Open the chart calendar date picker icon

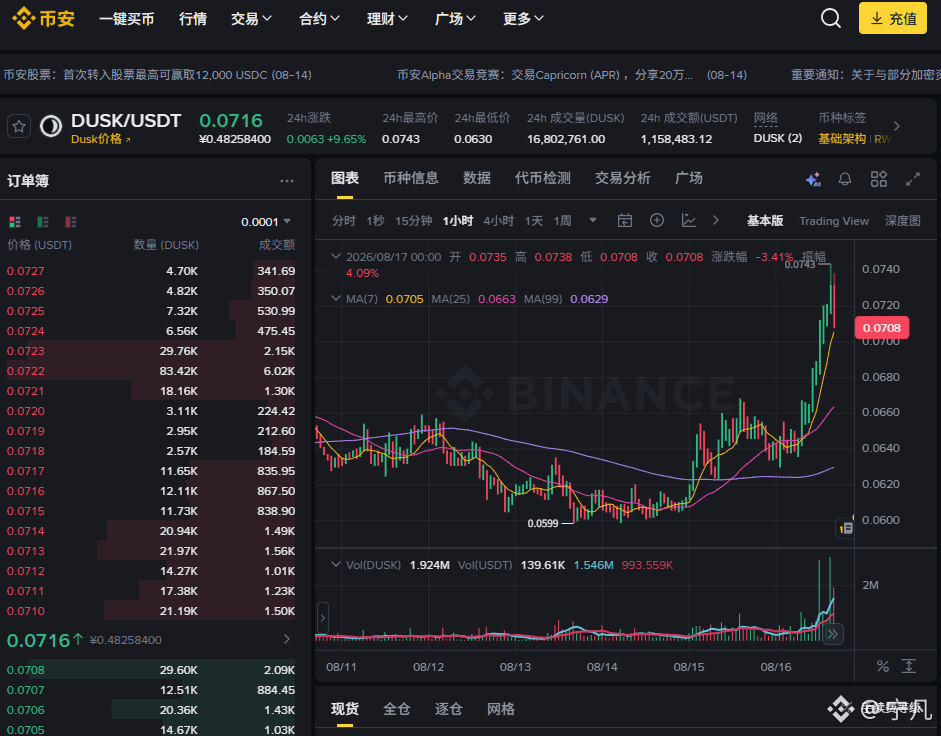(625, 221)
